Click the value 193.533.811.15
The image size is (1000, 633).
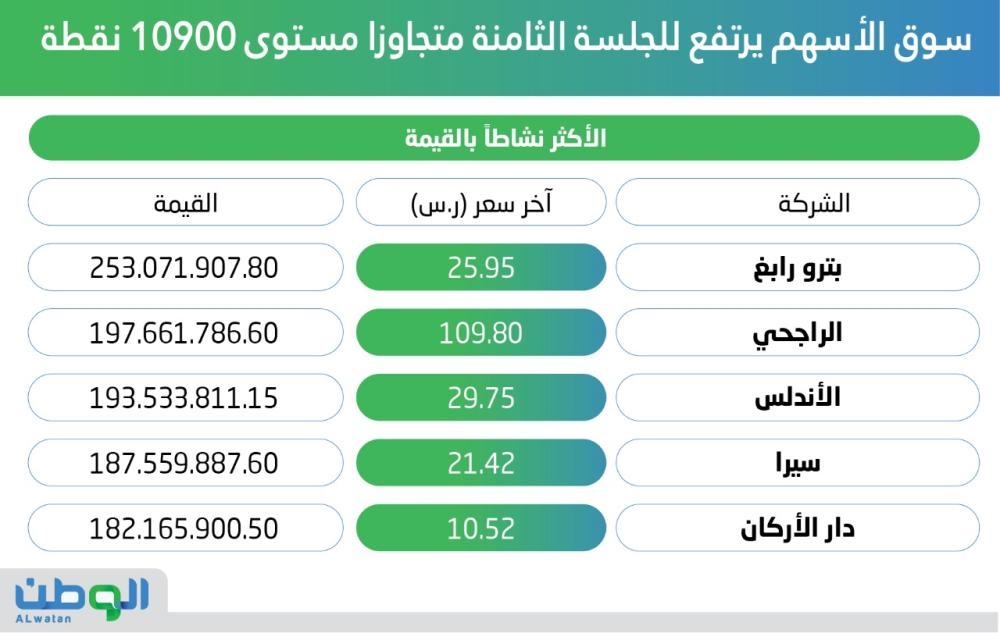(184, 397)
